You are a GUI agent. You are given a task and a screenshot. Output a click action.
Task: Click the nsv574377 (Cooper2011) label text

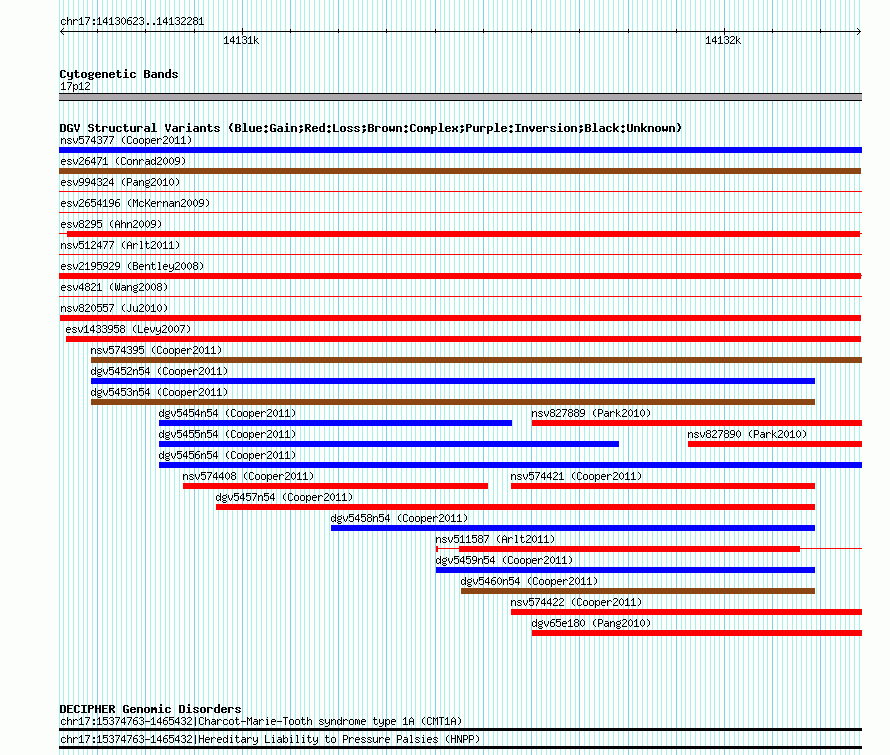[x=126, y=140]
